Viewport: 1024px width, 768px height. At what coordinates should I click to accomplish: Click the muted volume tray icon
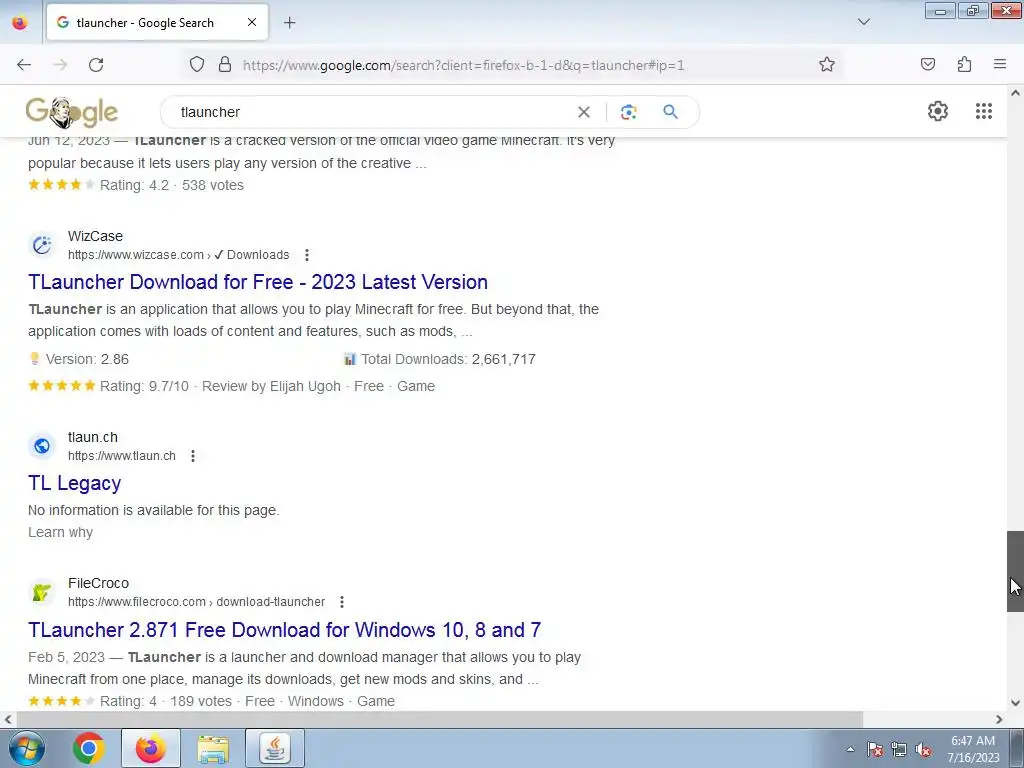(923, 749)
